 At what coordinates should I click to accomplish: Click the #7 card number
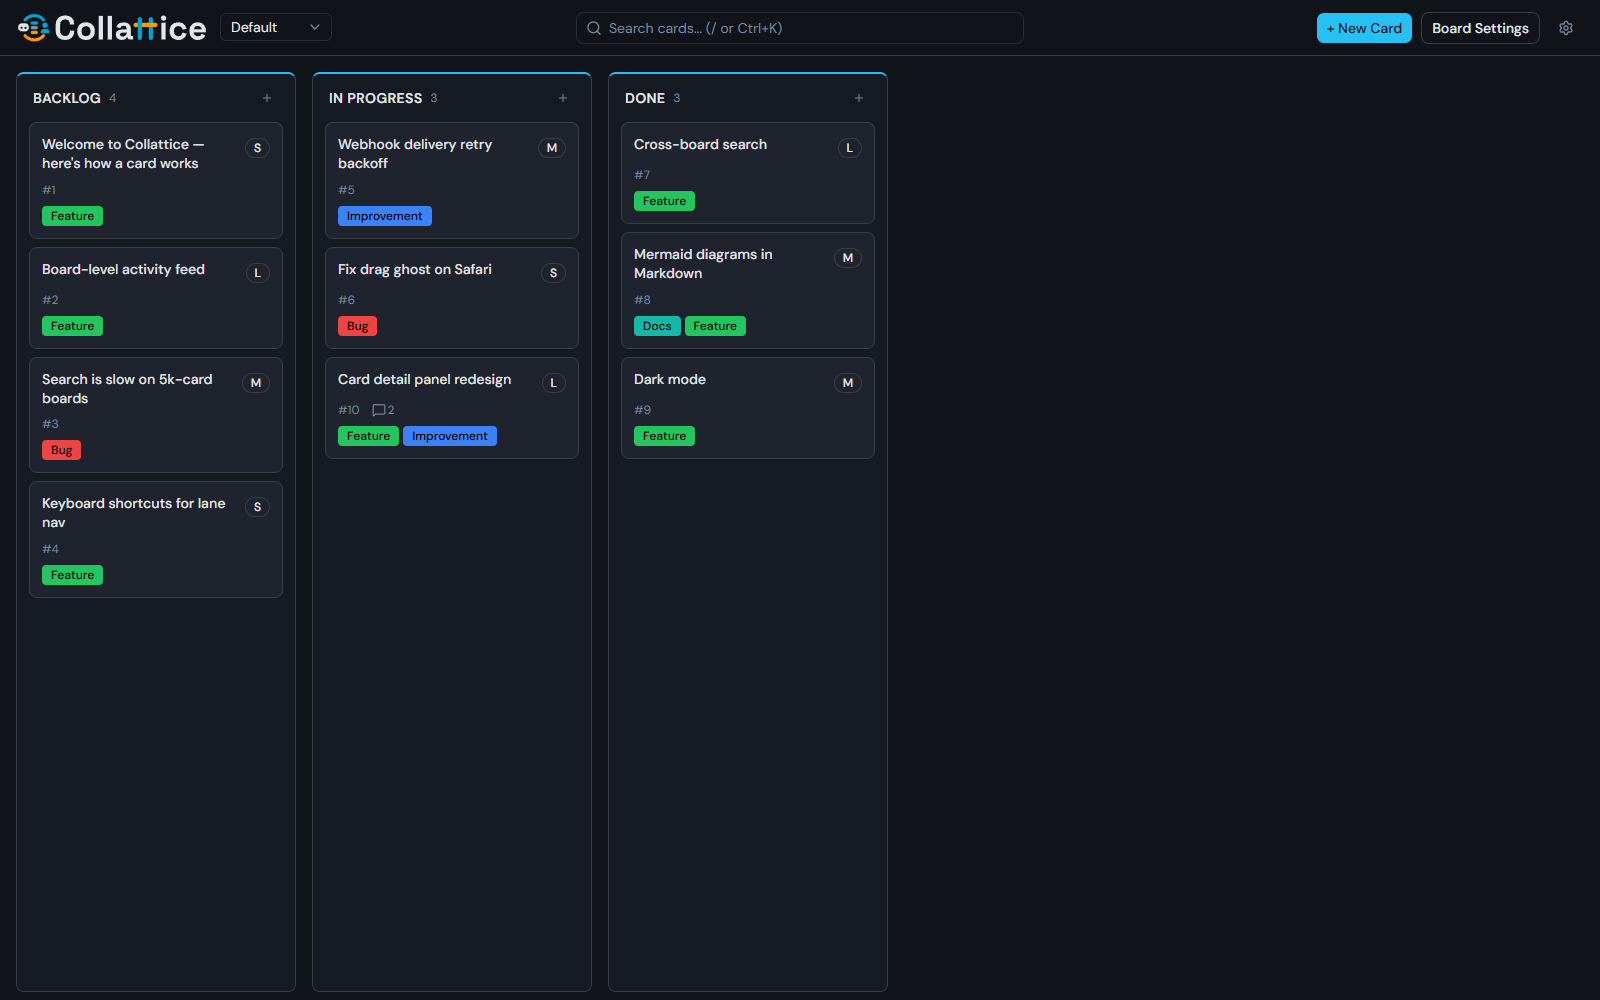642,175
